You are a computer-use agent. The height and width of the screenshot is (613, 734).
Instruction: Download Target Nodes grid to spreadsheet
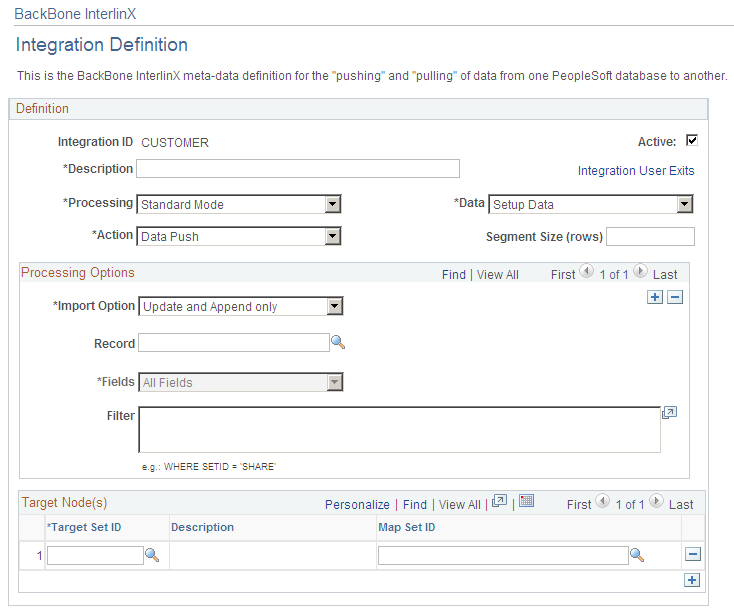[527, 501]
